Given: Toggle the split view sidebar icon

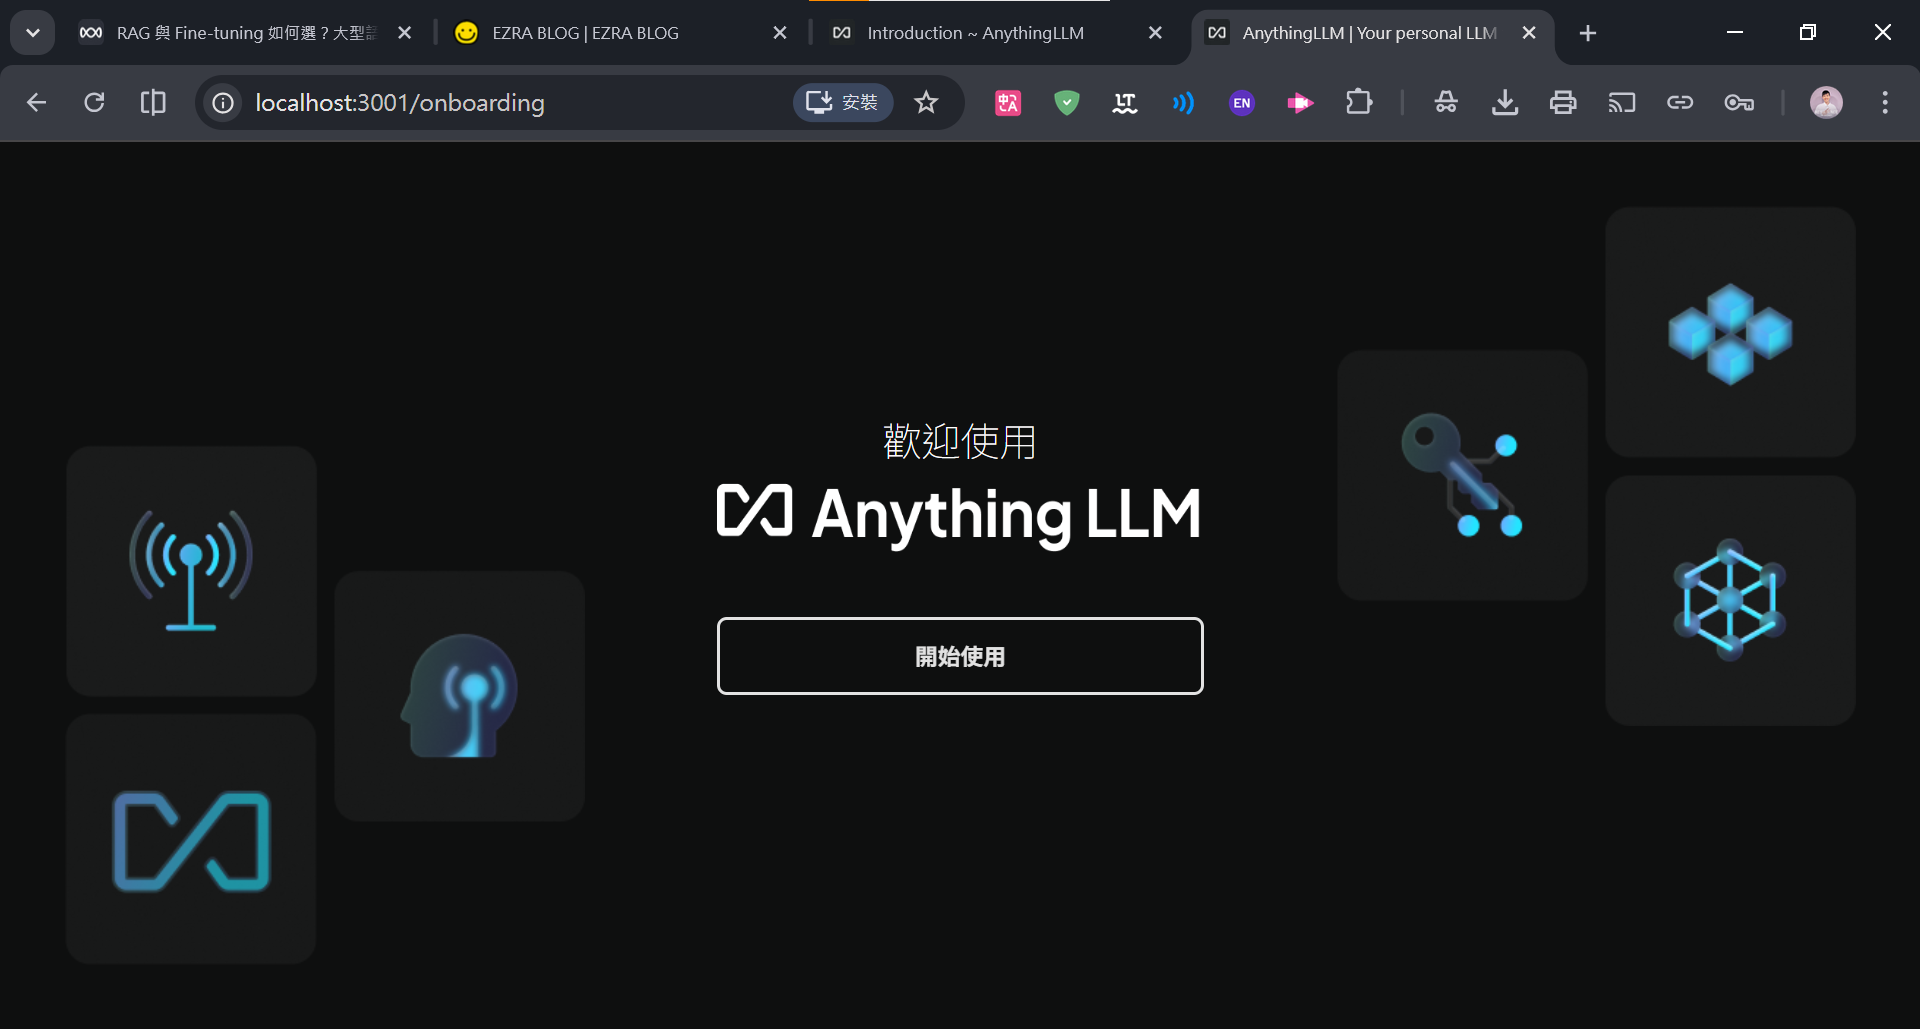Looking at the screenshot, I should (x=153, y=102).
